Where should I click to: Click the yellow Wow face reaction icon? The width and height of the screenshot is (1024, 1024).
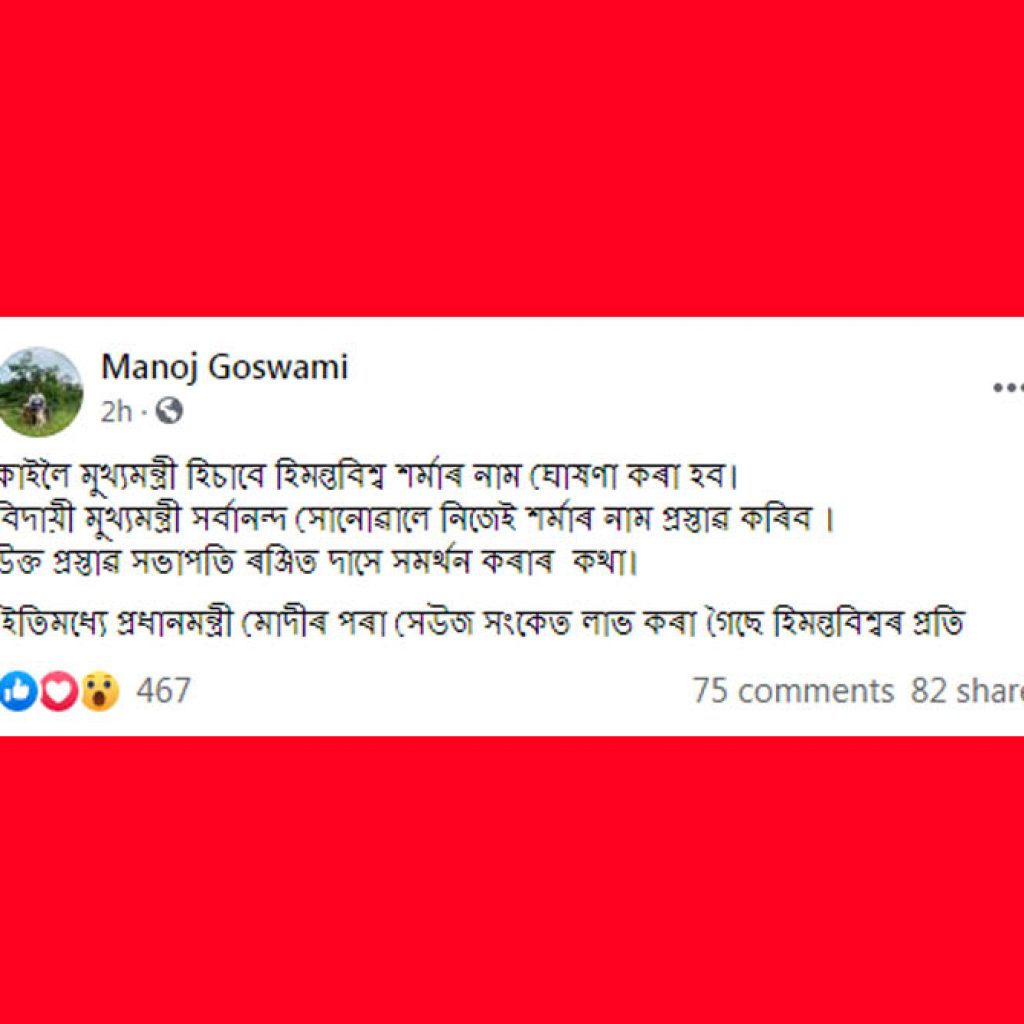pos(100,690)
